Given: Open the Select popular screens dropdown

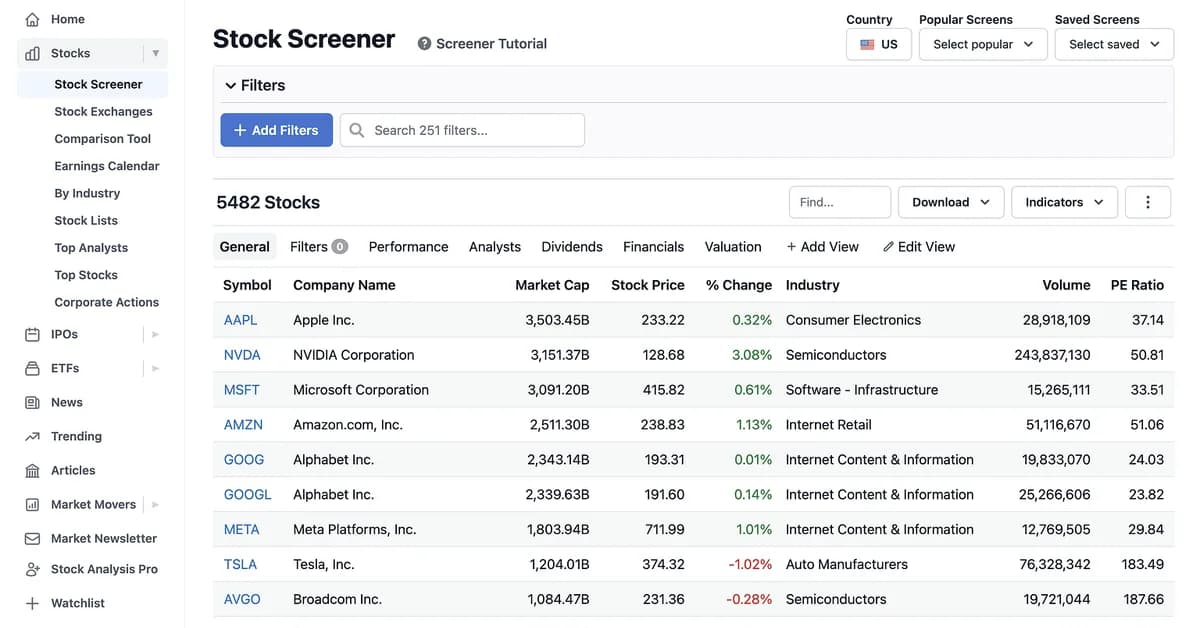Looking at the screenshot, I should click(x=982, y=44).
